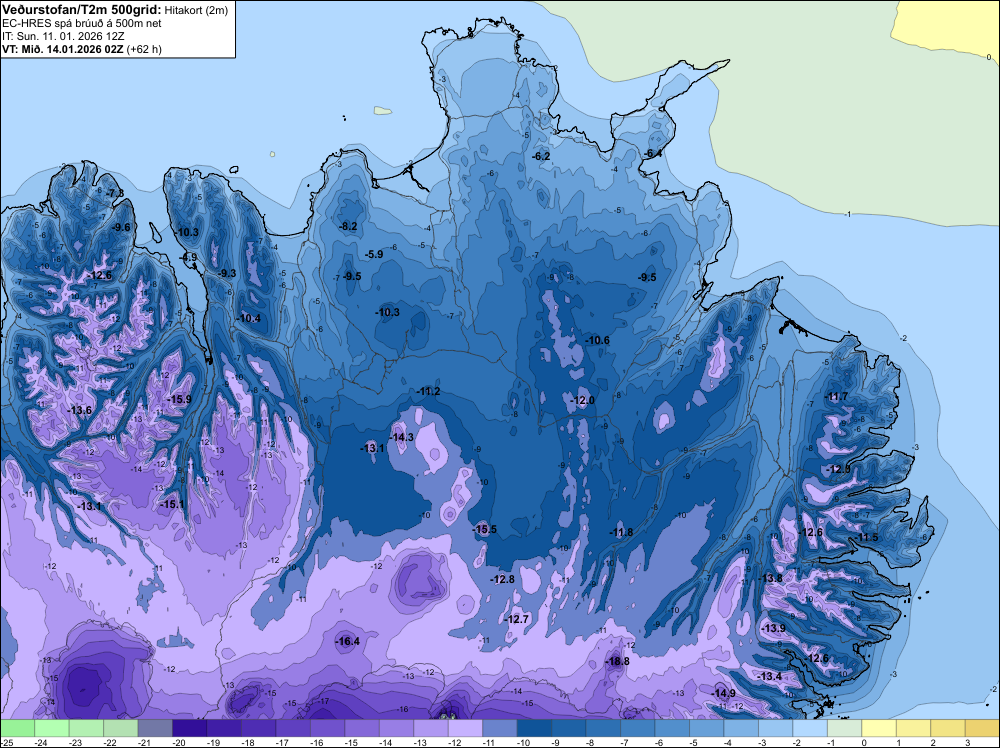Select the -13.4 temperature label
Screen dimensions: 1000x748
click(770, 676)
